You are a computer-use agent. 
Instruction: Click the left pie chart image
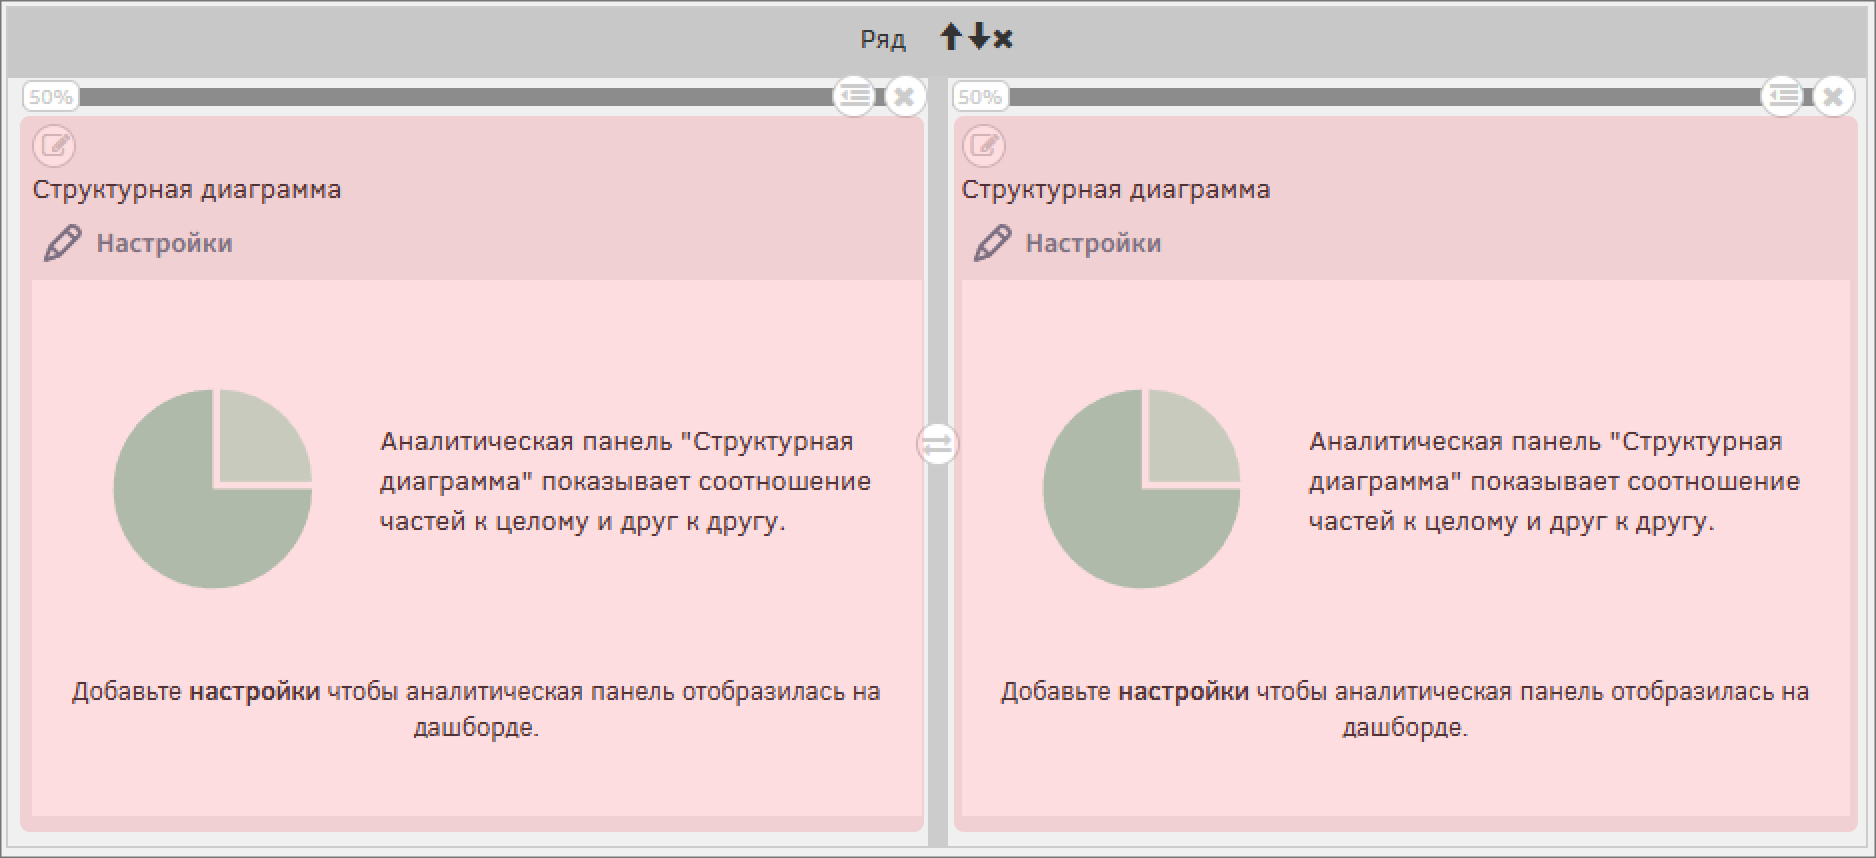[x=213, y=488]
